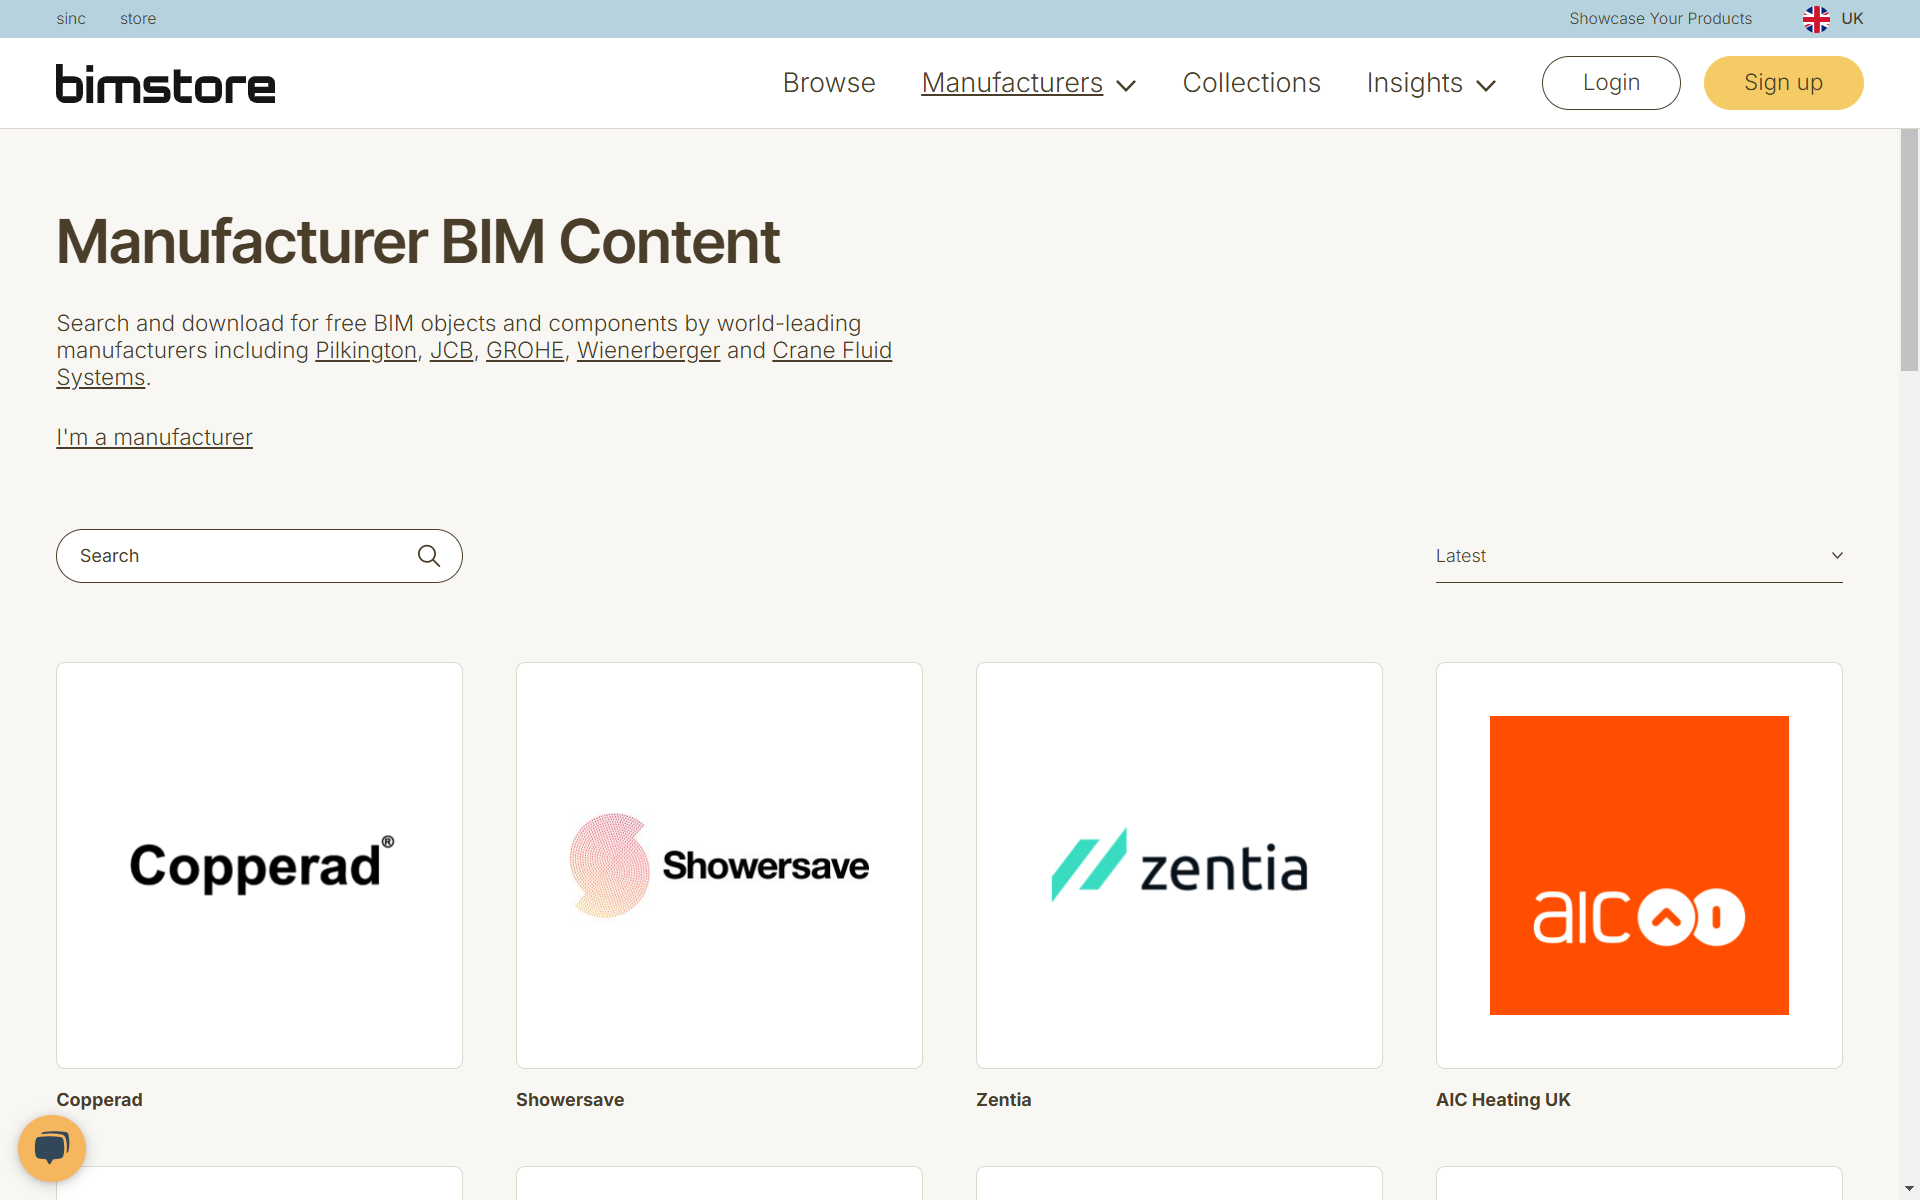Open the Wienerberger link
The image size is (1920, 1200).
click(648, 351)
